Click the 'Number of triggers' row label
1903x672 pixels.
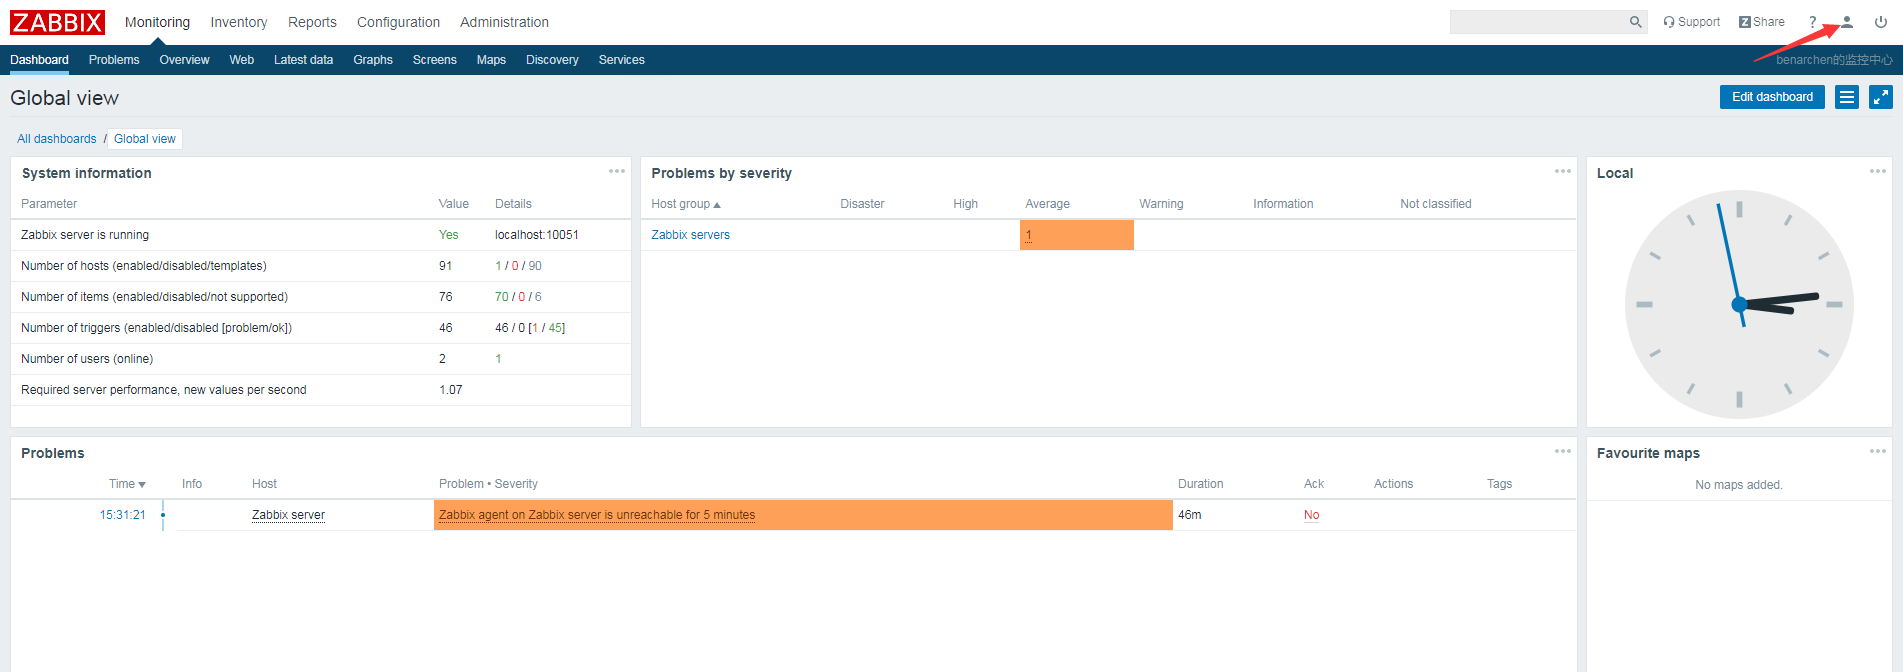[x=156, y=328]
